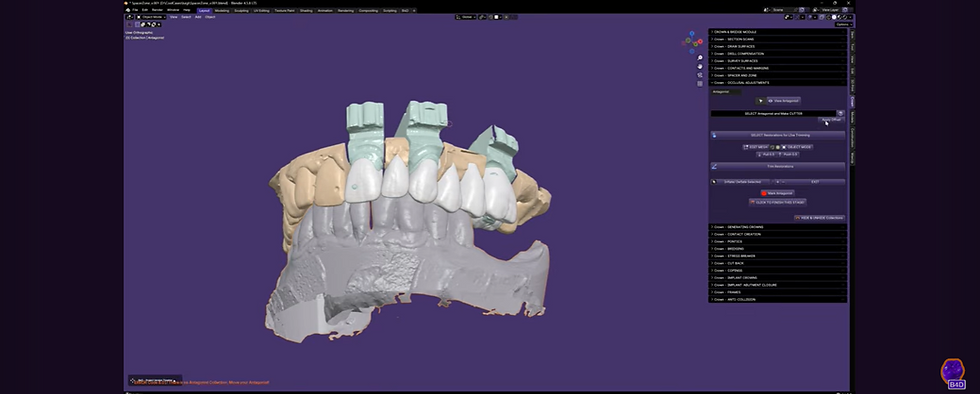Screen dimensions: 980x394
Task: Open the Global transform orientation dropdown
Action: coord(465,17)
